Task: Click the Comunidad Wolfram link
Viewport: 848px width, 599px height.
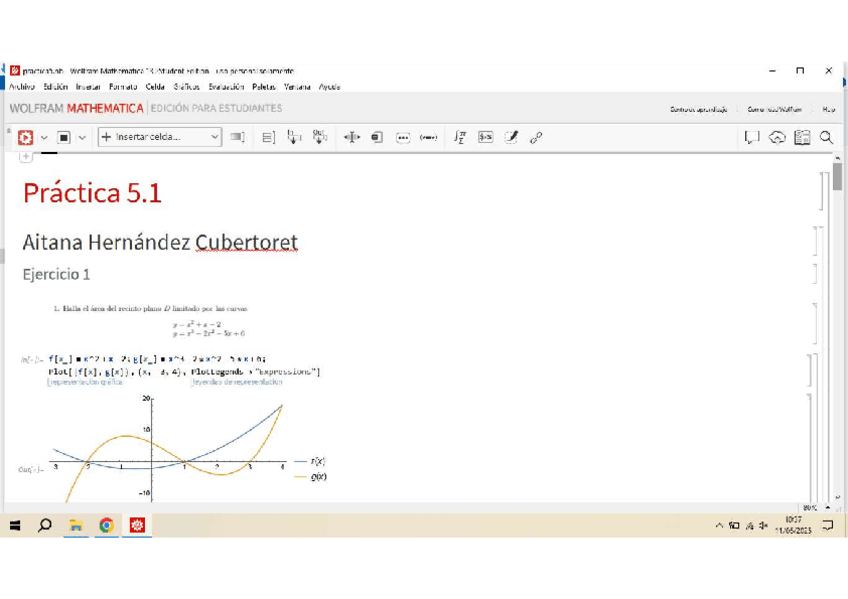Action: pyautogui.click(x=775, y=109)
